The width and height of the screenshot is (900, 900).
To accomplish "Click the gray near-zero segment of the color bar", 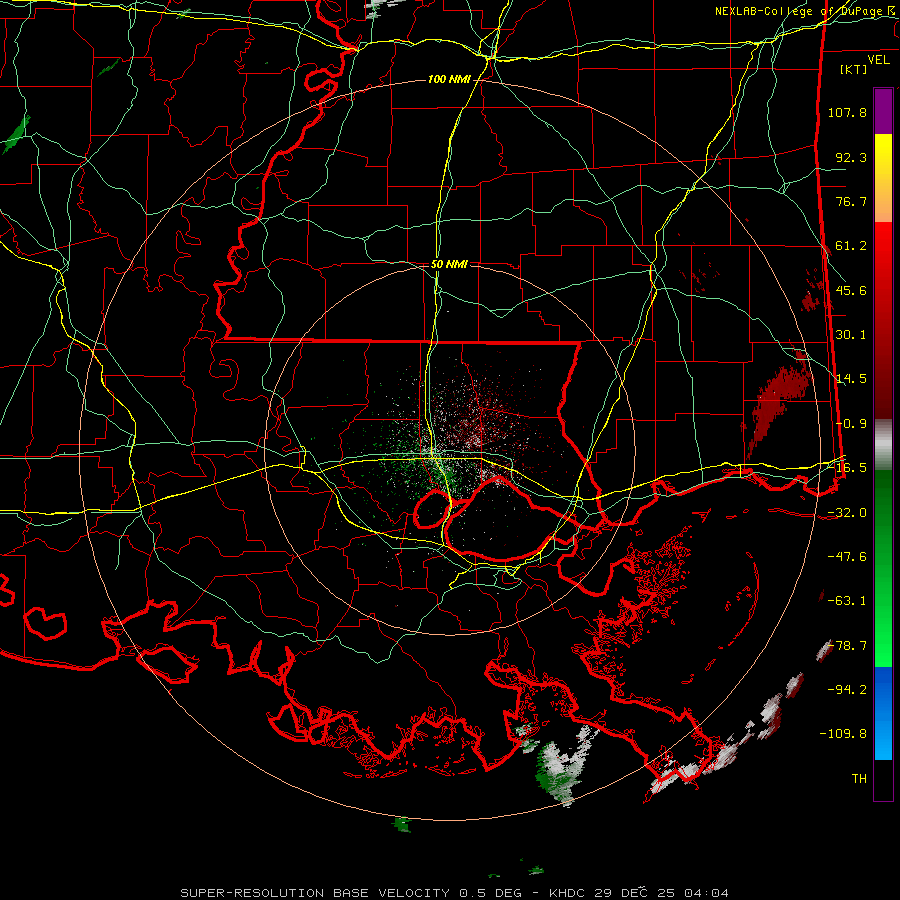I will (883, 445).
